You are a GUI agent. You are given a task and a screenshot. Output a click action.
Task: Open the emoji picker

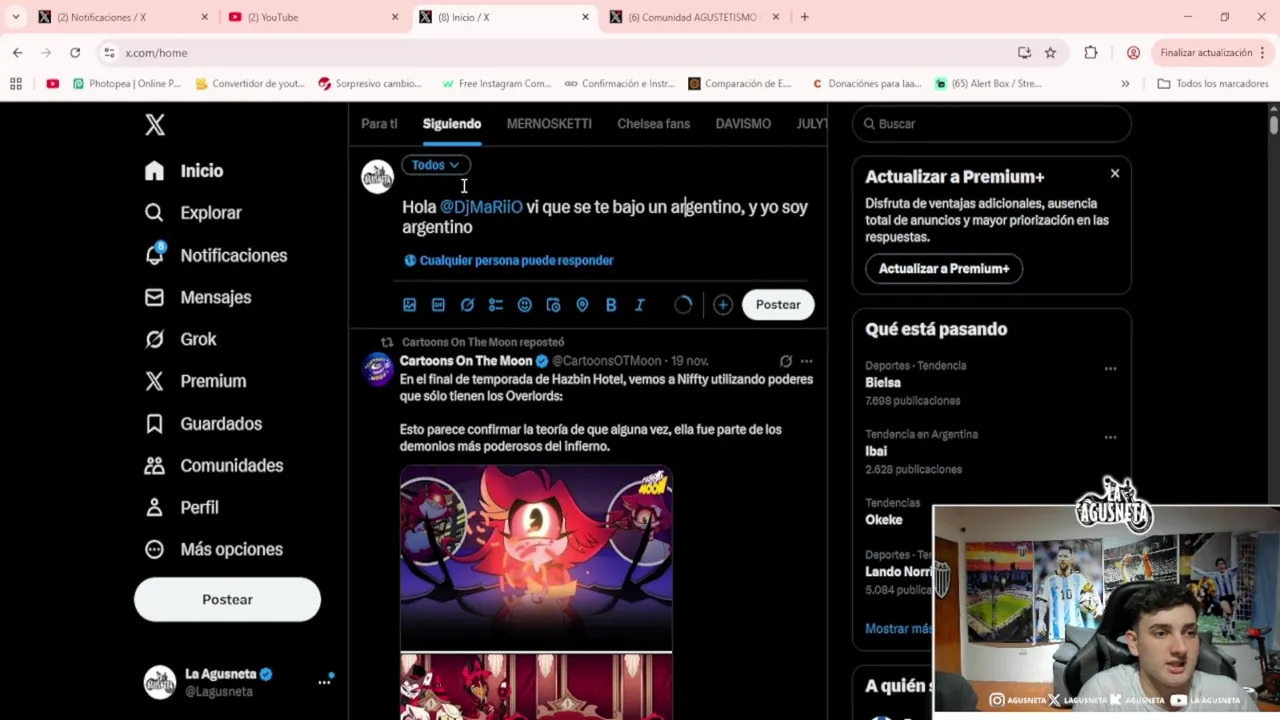click(525, 305)
